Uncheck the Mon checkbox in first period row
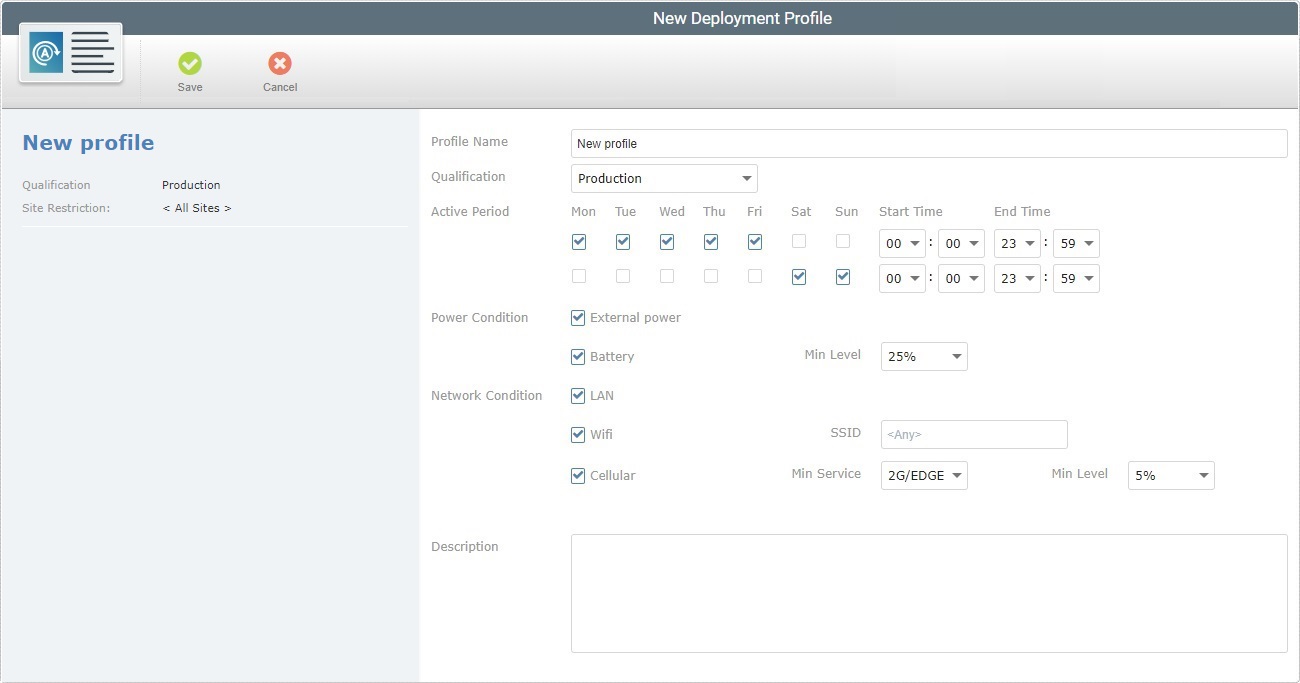Viewport: 1300px width, 683px height. [x=578, y=241]
